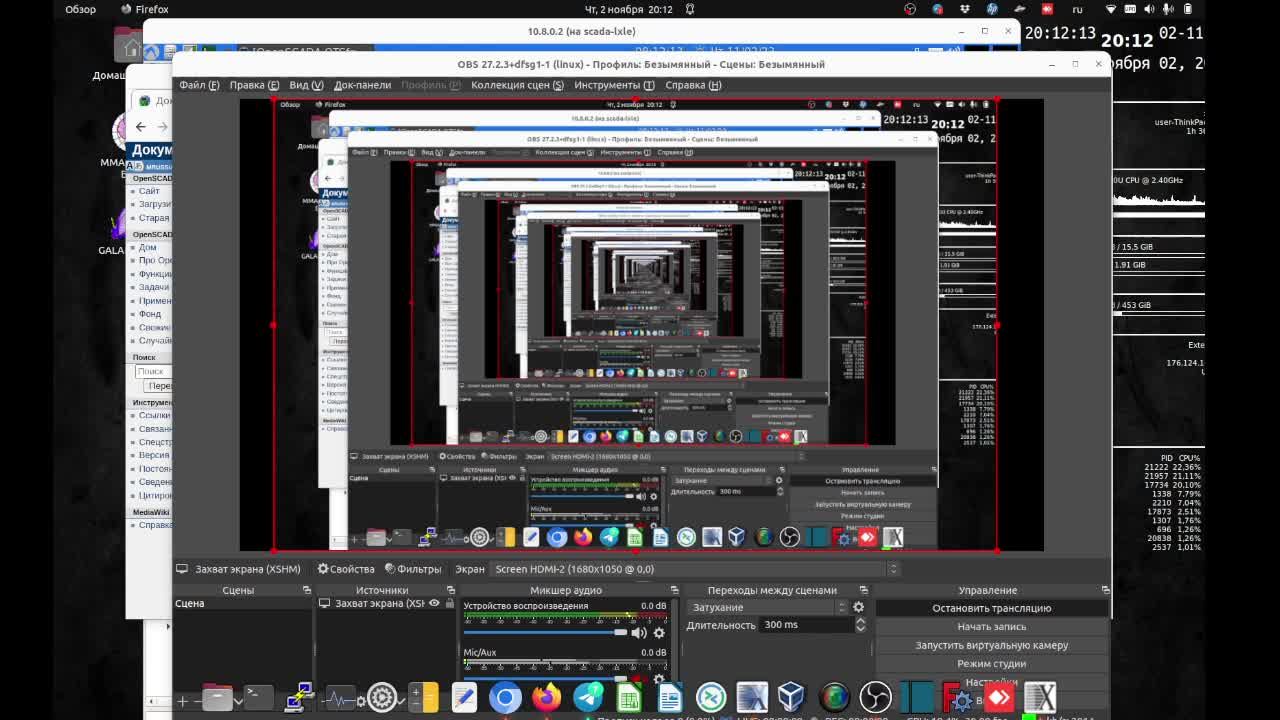Pop out the Управление dock panel
Image resolution: width=1280 pixels, height=720 pixels.
pyautogui.click(x=1105, y=590)
